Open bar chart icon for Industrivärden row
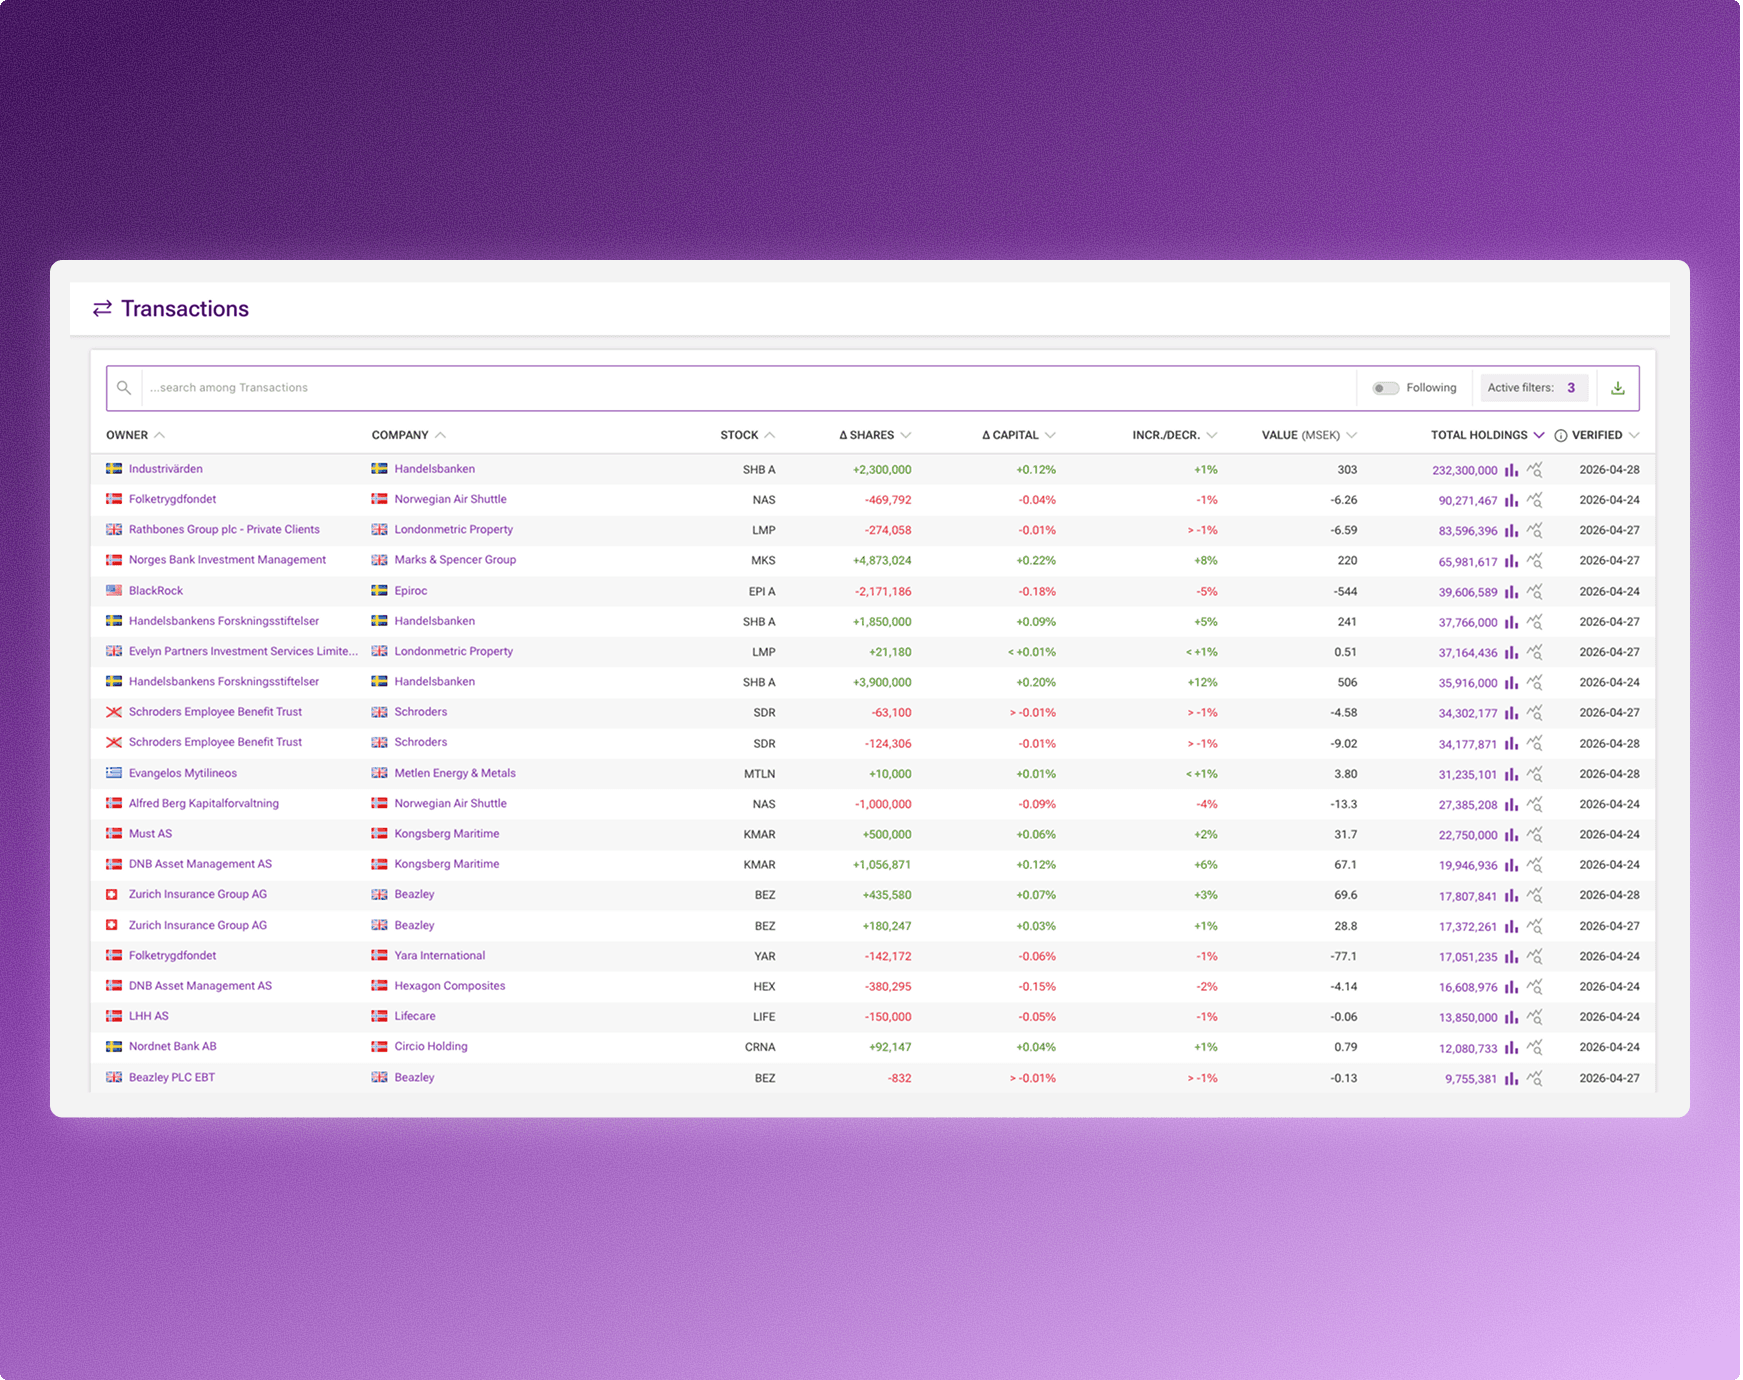The height and width of the screenshot is (1380, 1743). 1511,470
